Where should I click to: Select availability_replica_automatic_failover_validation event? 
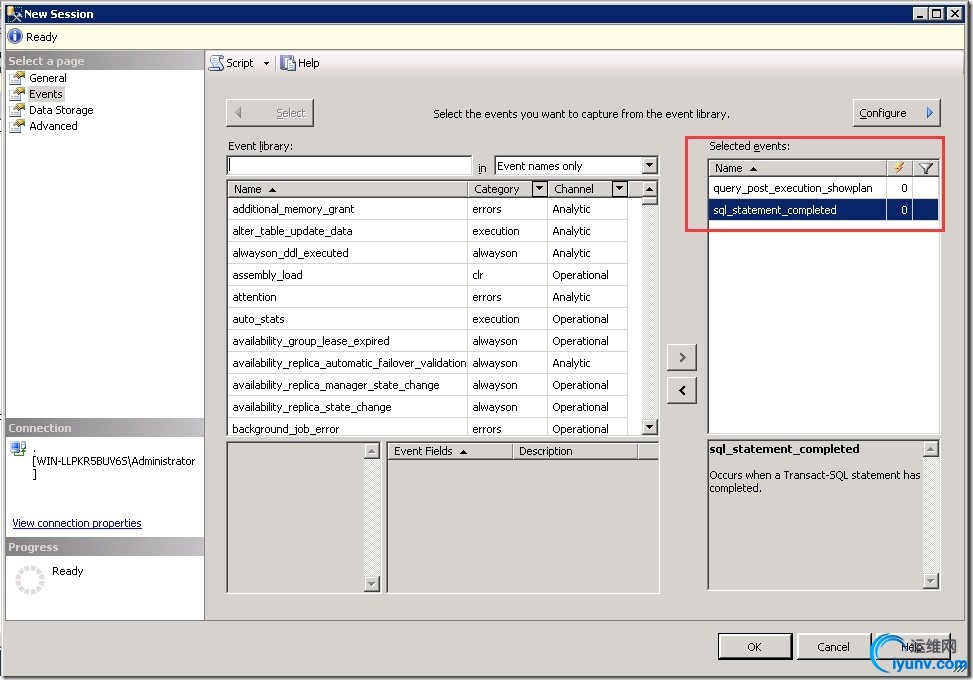428,363
